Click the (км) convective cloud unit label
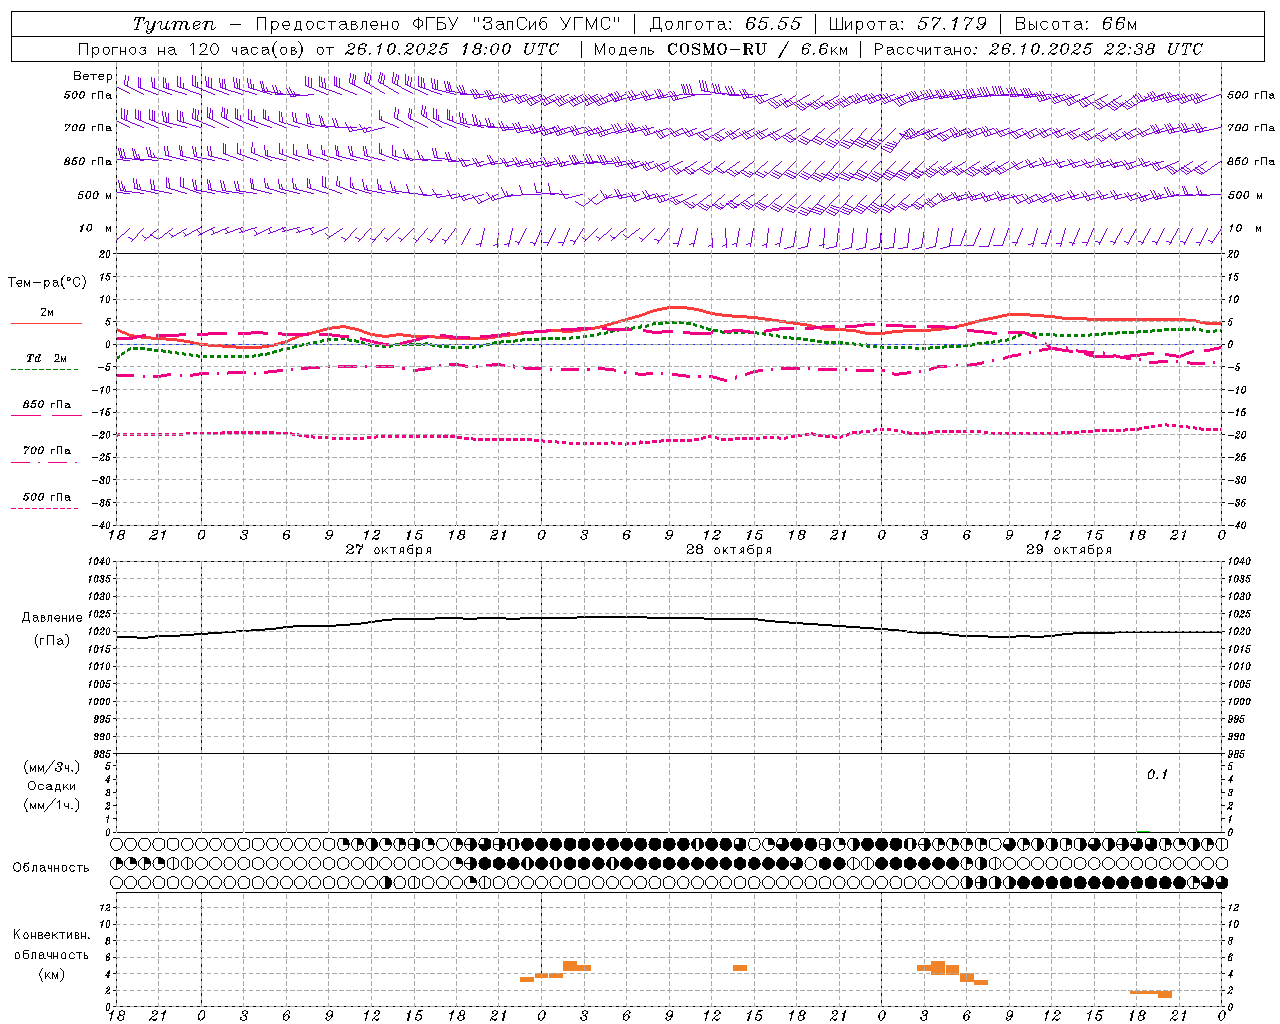The image size is (1280, 1024). click(x=52, y=974)
